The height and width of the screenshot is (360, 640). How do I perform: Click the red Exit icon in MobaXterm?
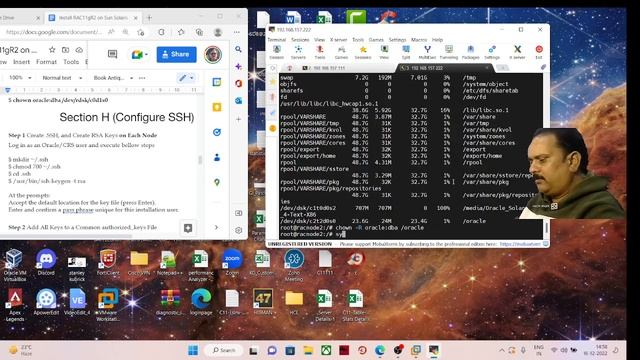point(539,52)
